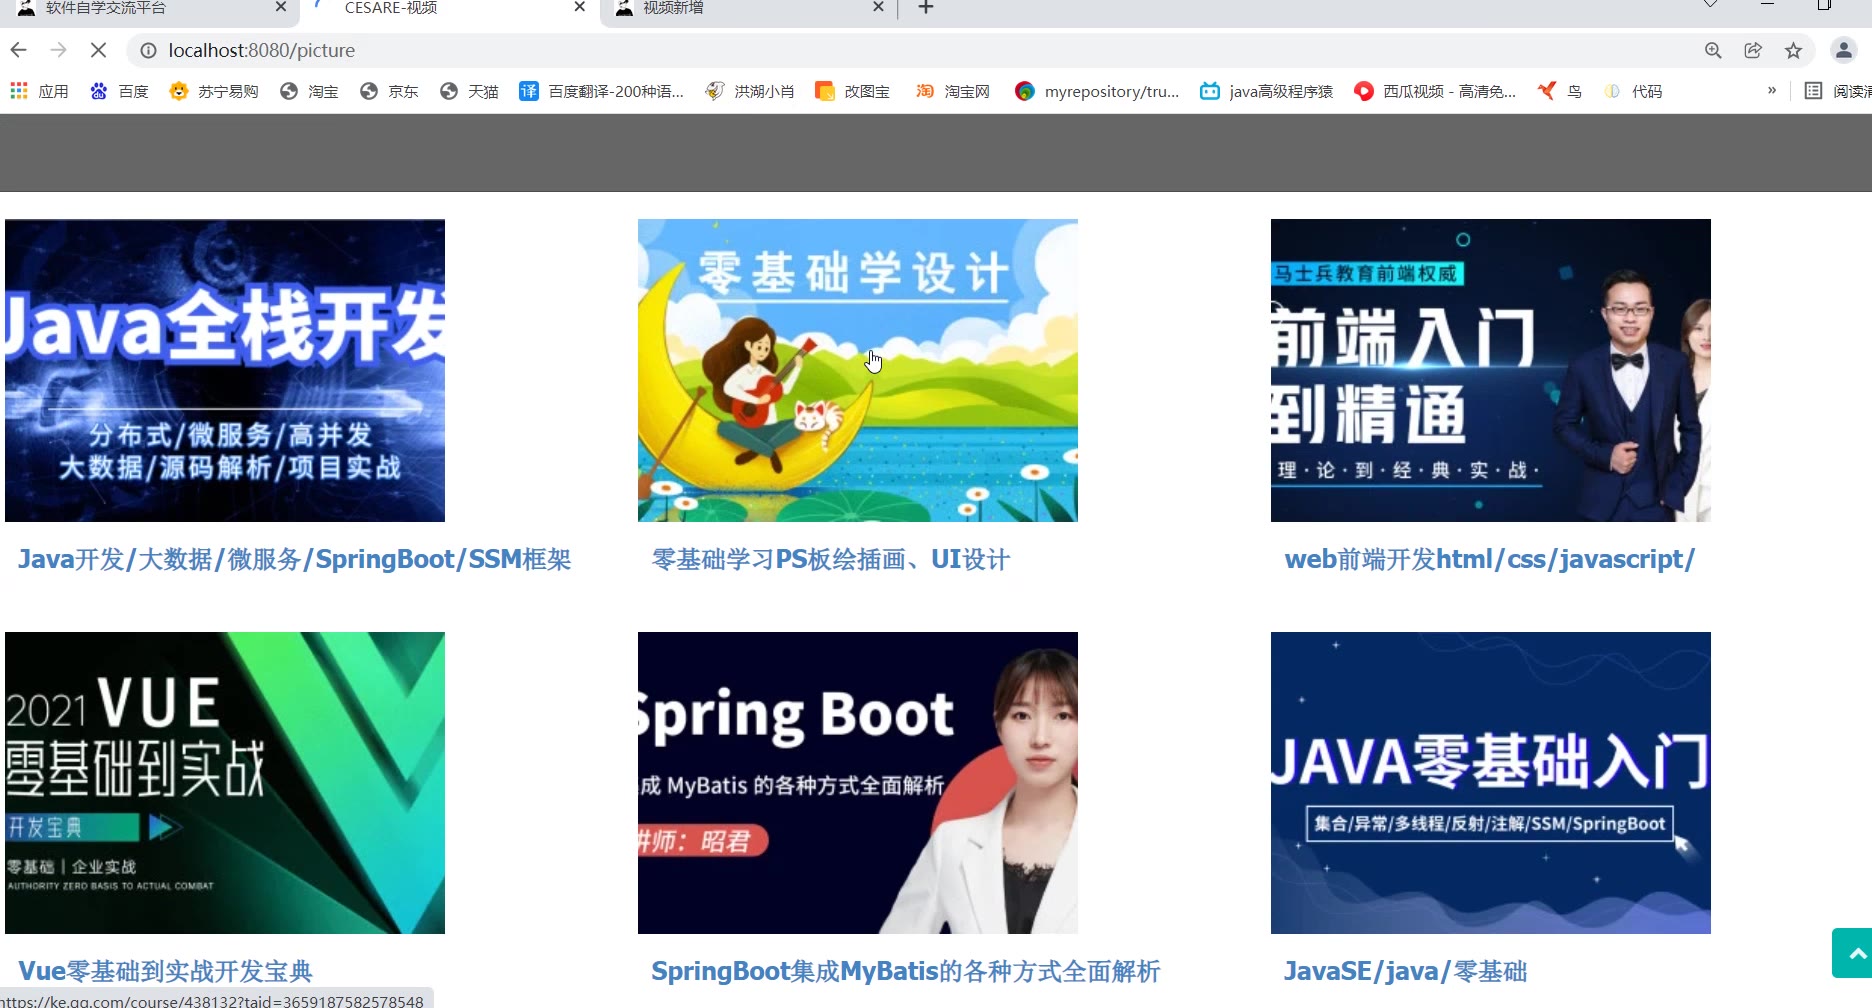Screen dimensions: 1872x1008
Task: Close the CESARE-视频 tab
Action: [x=579, y=7]
